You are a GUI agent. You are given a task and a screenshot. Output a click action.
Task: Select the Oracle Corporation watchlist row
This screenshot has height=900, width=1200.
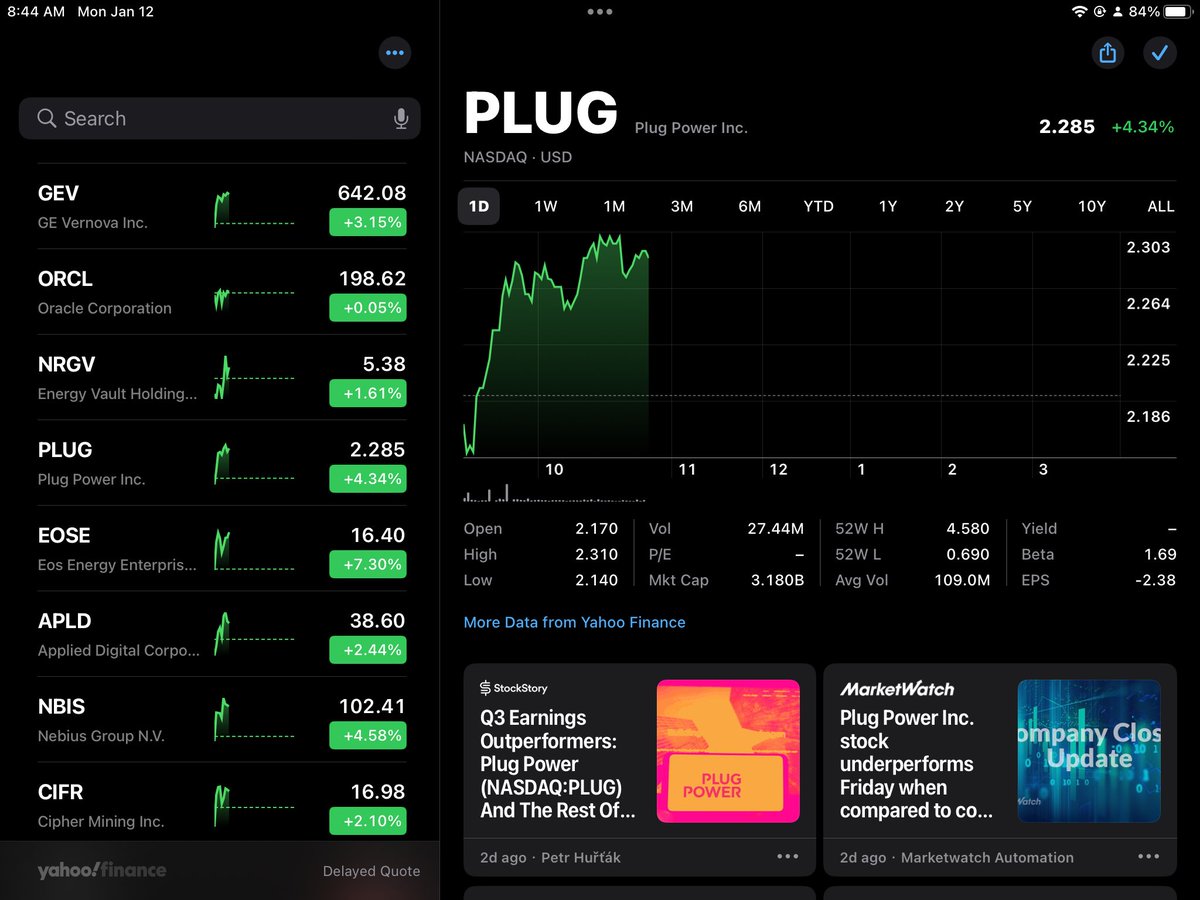[x=222, y=292]
